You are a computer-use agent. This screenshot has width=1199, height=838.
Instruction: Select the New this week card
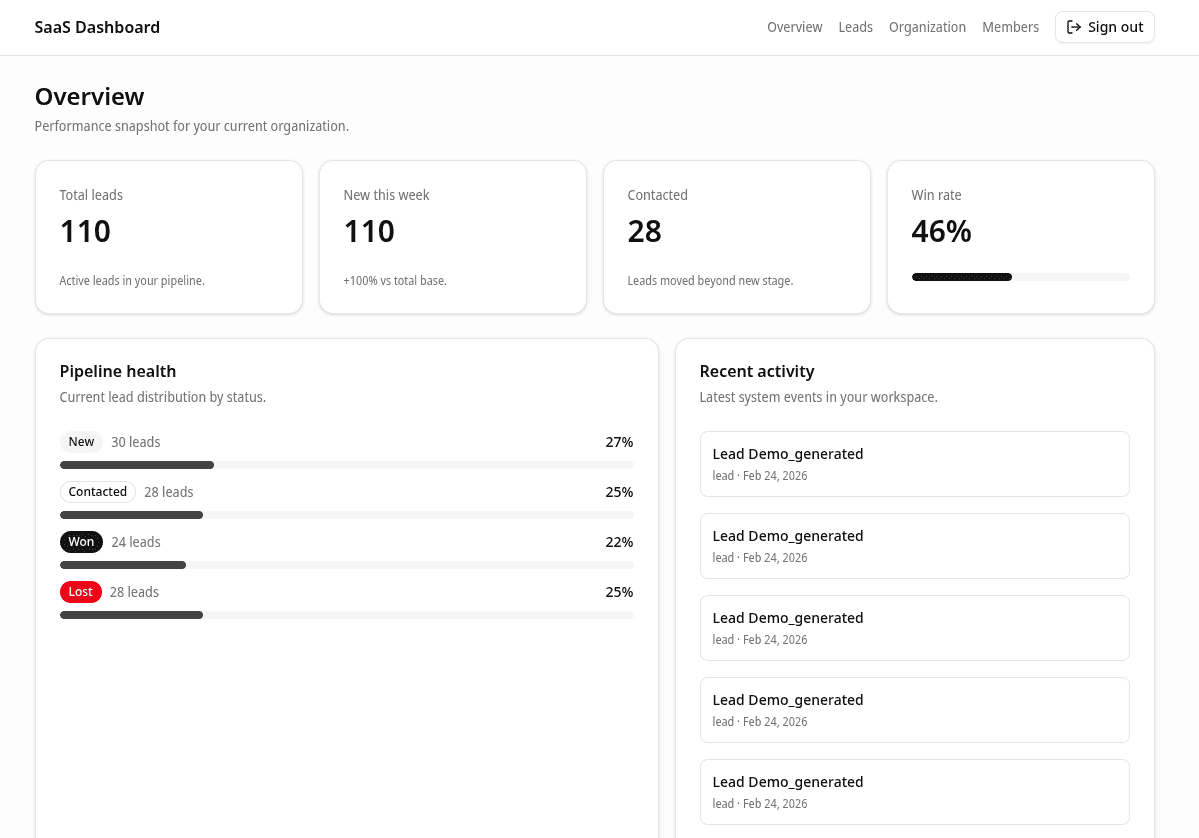452,237
